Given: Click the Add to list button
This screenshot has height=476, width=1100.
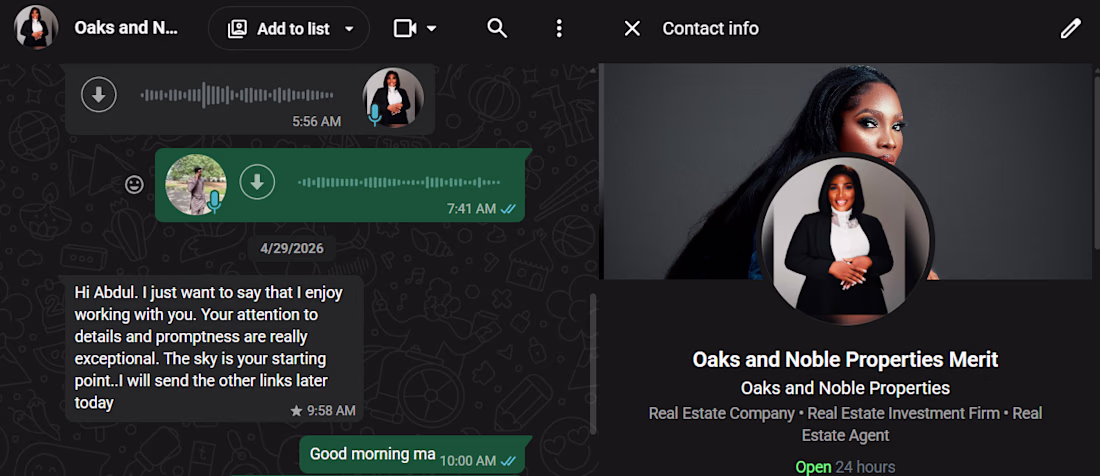Looking at the screenshot, I should click(x=289, y=29).
